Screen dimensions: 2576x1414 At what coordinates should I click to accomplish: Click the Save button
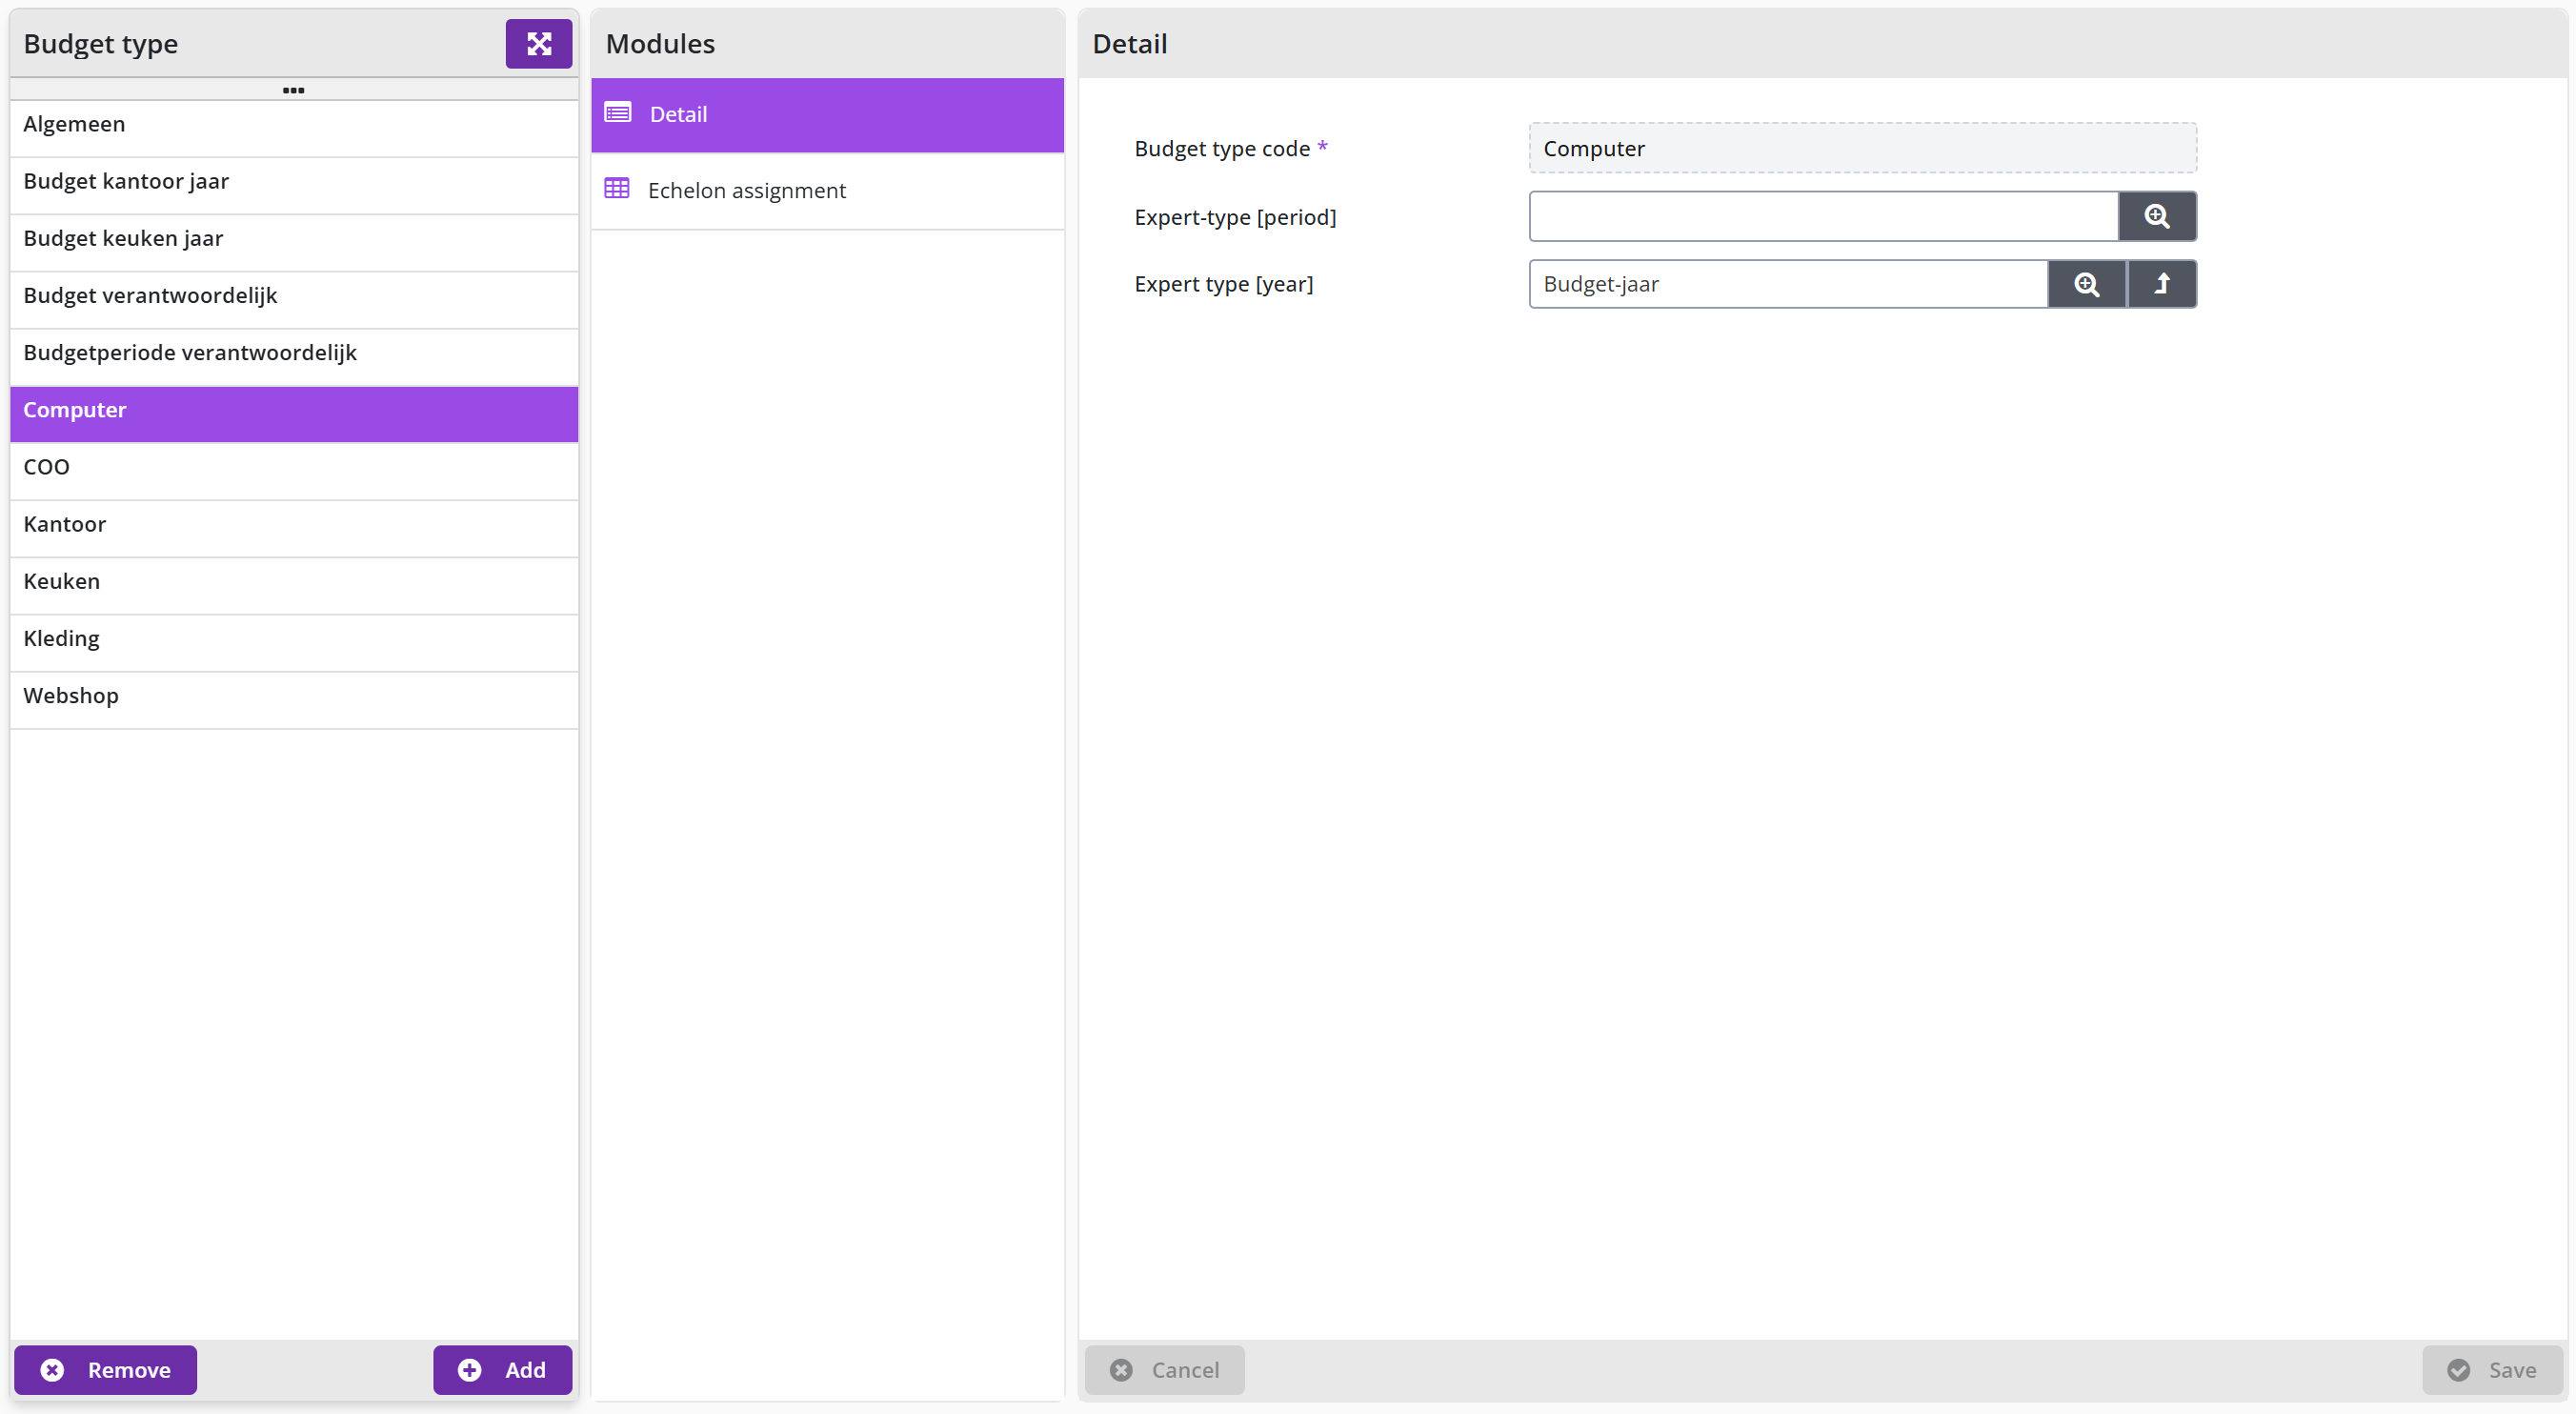(2491, 1370)
